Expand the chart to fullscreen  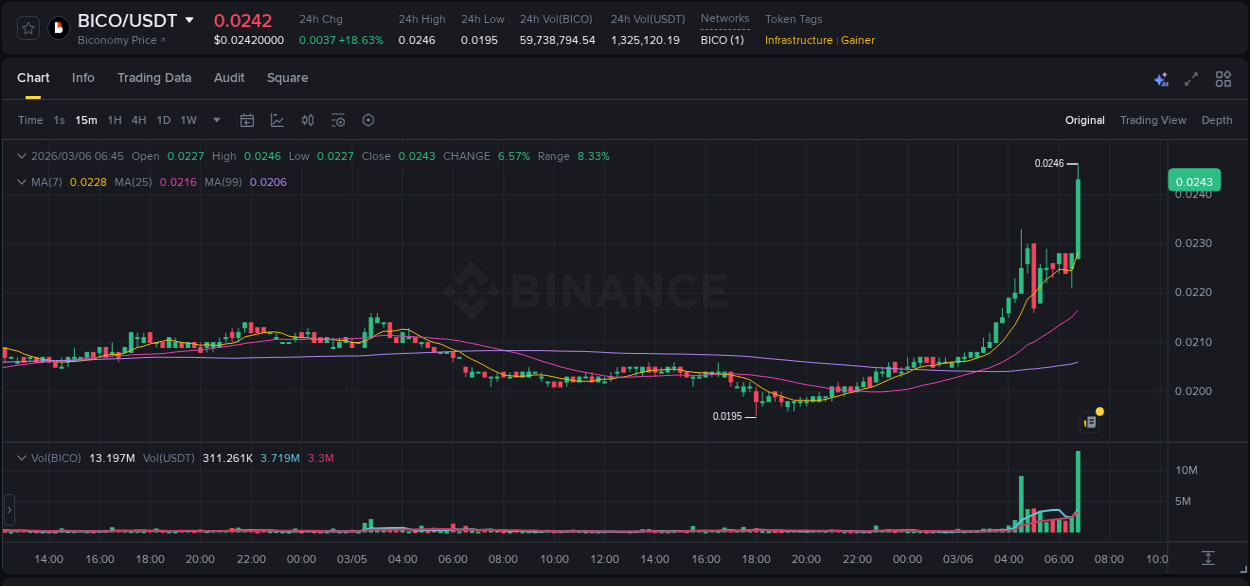[x=1191, y=78]
